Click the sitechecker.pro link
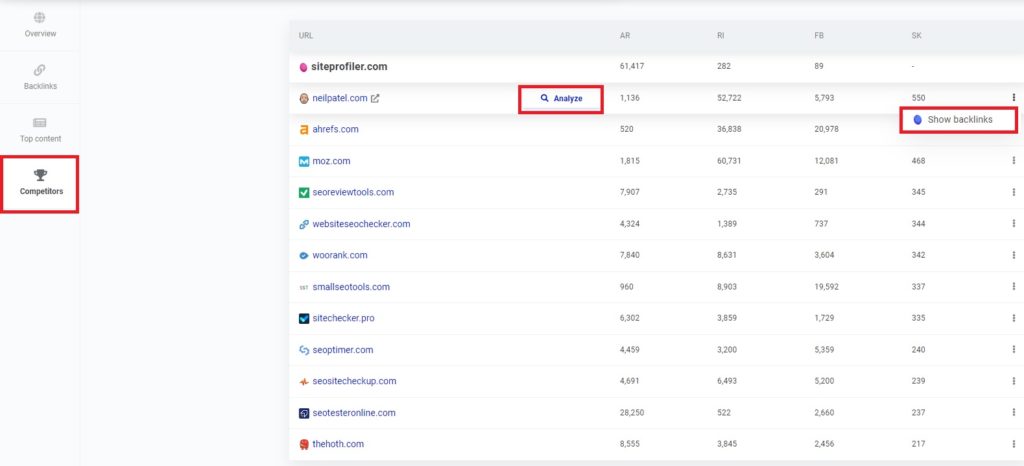 tap(343, 318)
